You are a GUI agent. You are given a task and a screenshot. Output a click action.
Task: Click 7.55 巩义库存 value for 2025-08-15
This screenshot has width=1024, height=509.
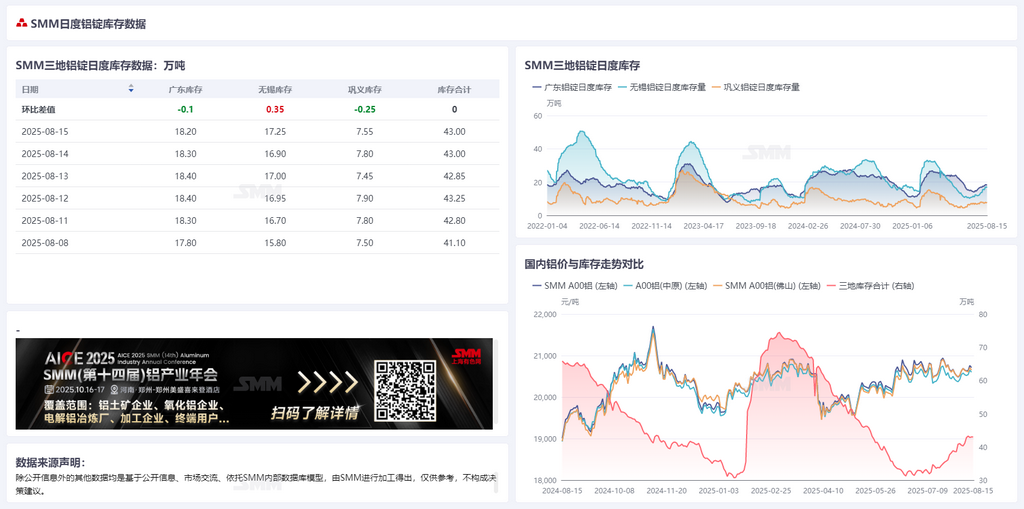[364, 131]
